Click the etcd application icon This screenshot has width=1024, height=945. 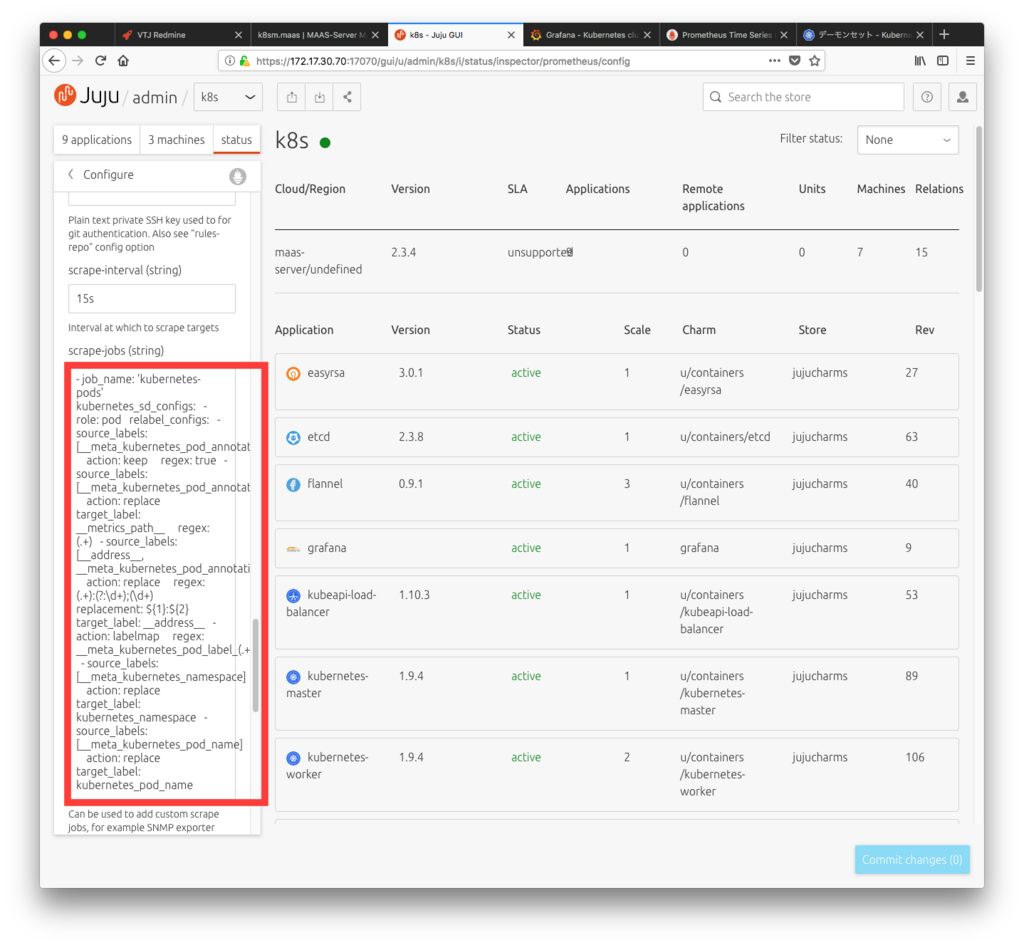(x=293, y=438)
